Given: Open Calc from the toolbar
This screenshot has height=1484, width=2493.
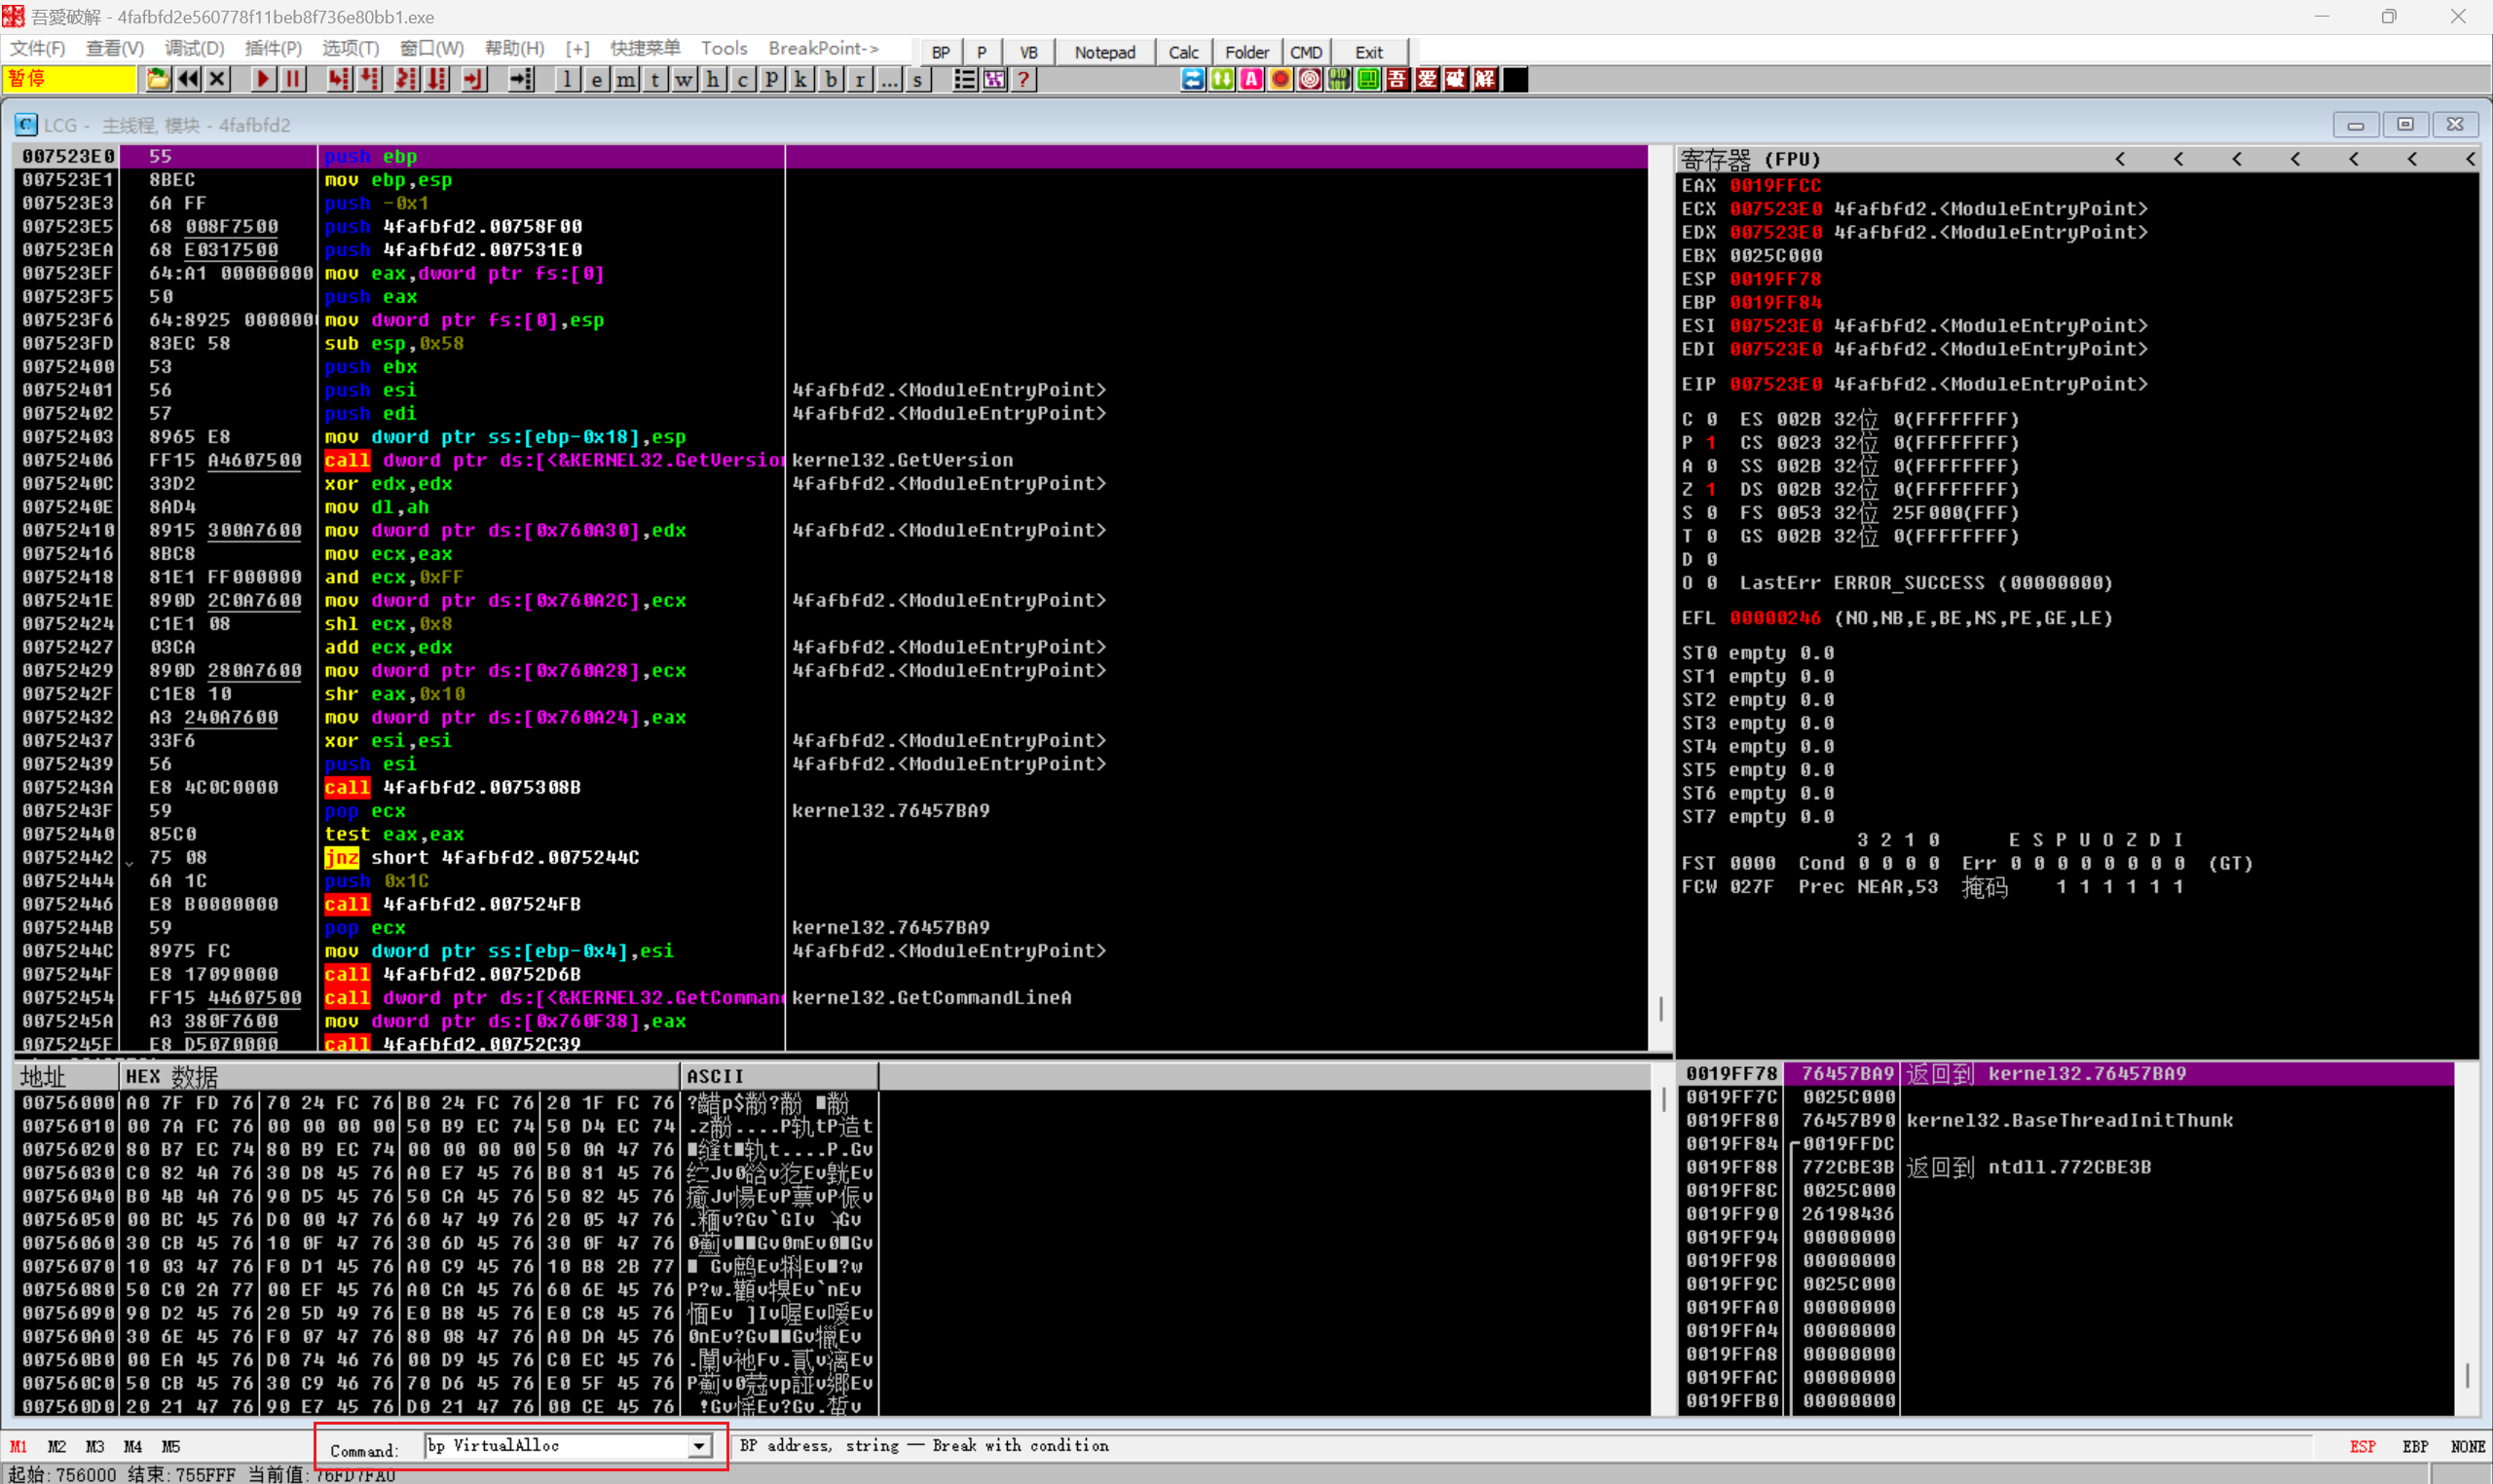Looking at the screenshot, I should (1184, 52).
